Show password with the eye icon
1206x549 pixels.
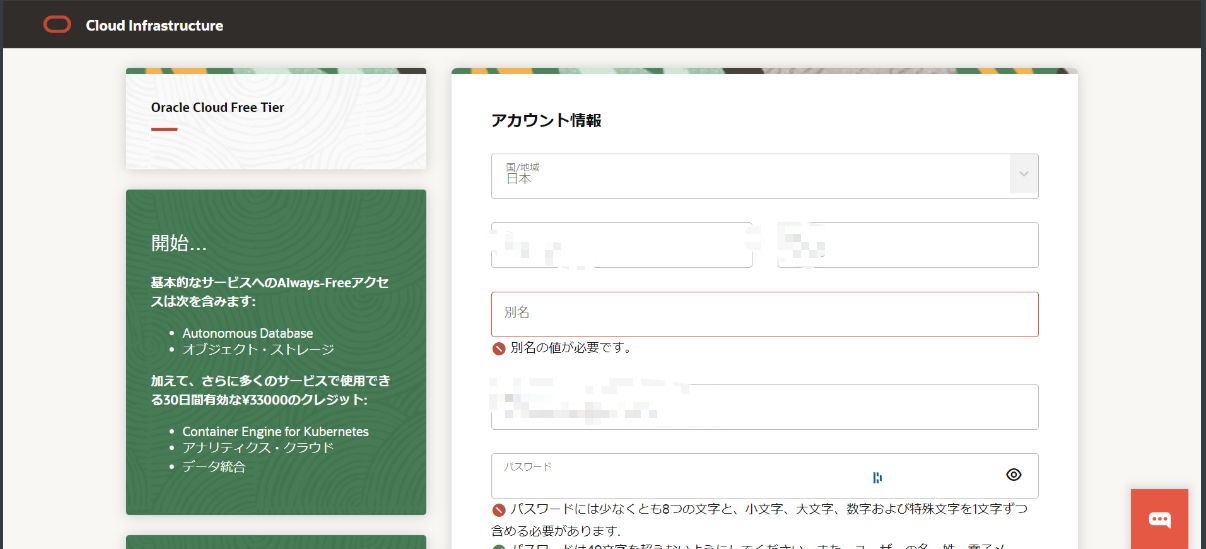click(x=1013, y=475)
